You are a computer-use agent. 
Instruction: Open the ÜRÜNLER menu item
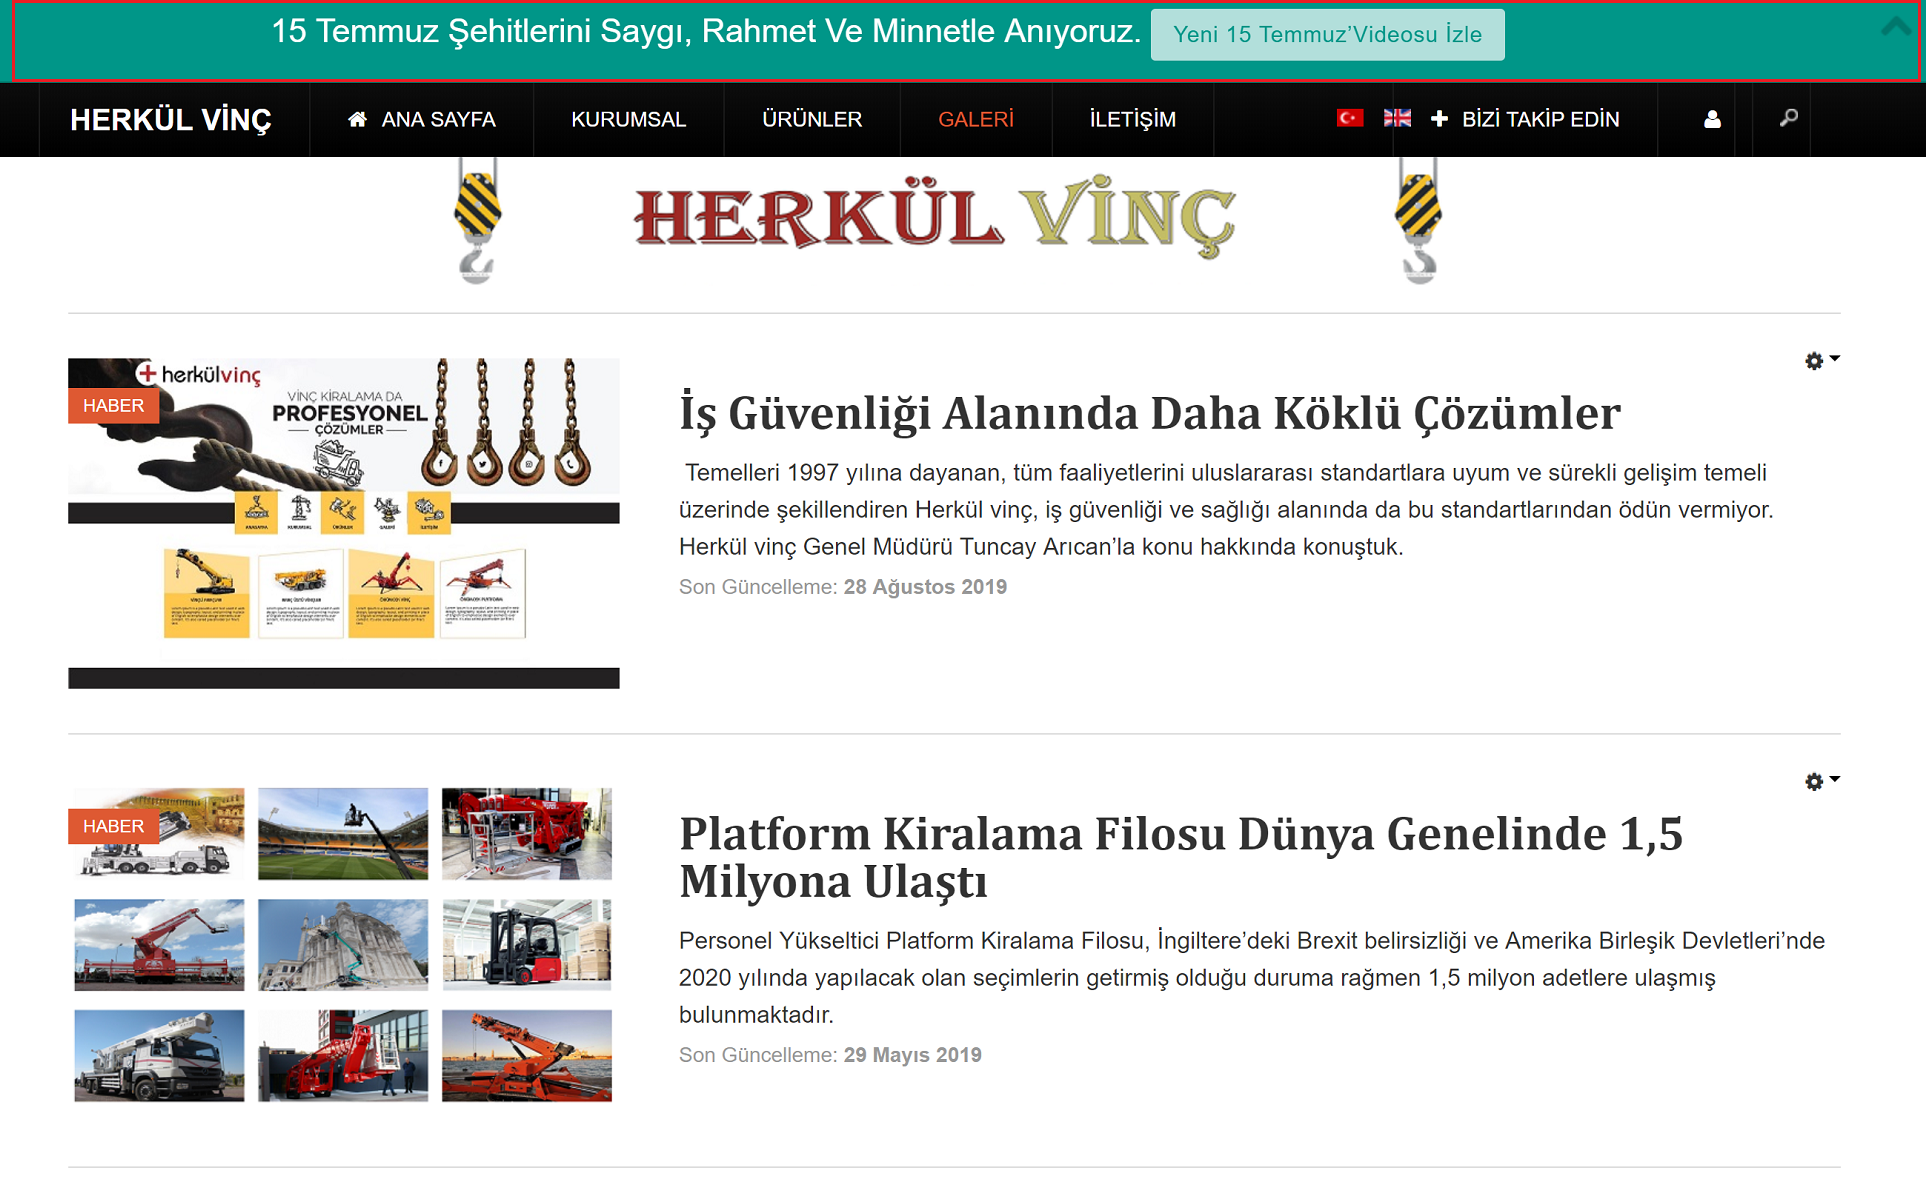click(x=811, y=120)
